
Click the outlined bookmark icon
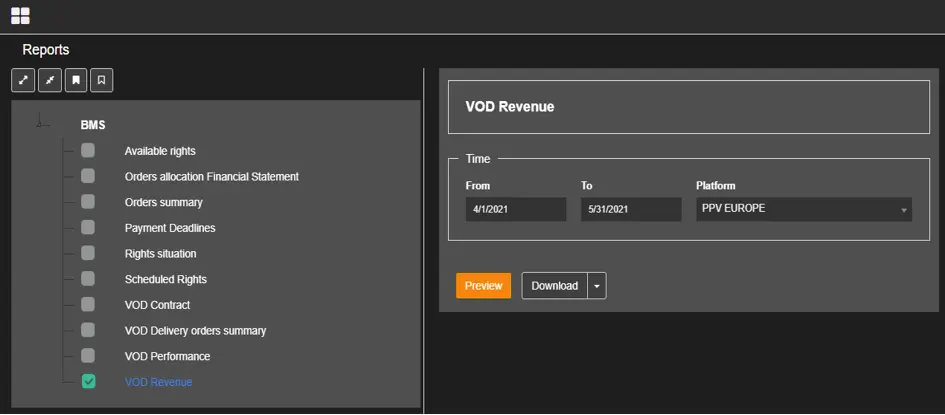[x=101, y=81]
